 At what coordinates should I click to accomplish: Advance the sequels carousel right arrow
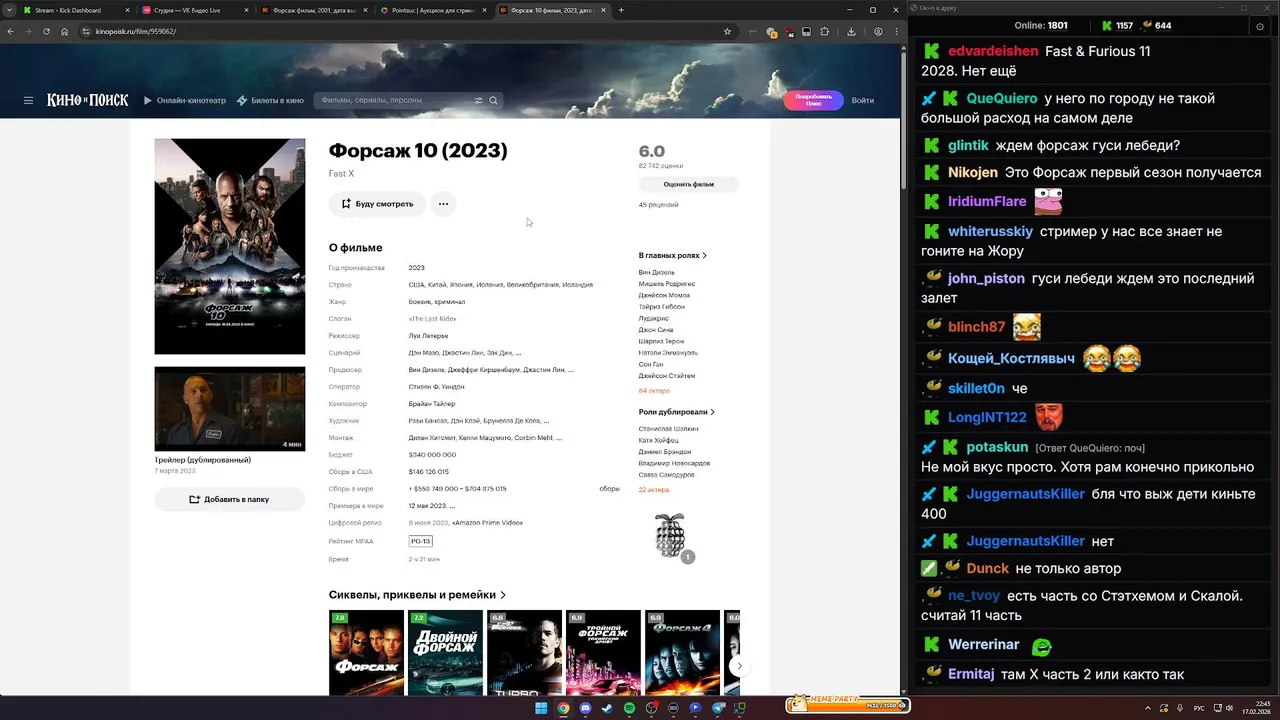[739, 666]
